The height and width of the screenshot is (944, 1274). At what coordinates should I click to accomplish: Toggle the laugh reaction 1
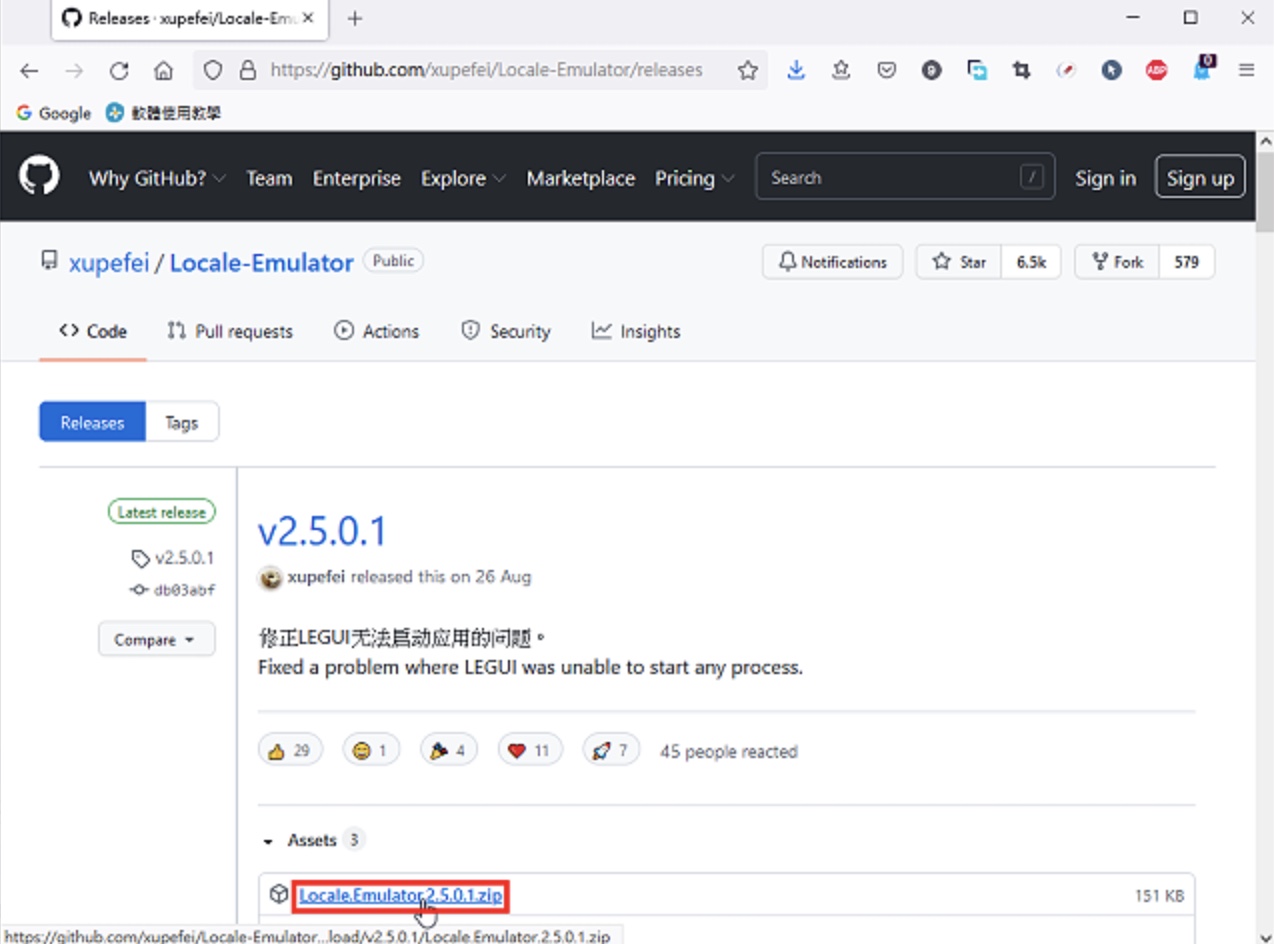pyautogui.click(x=371, y=750)
